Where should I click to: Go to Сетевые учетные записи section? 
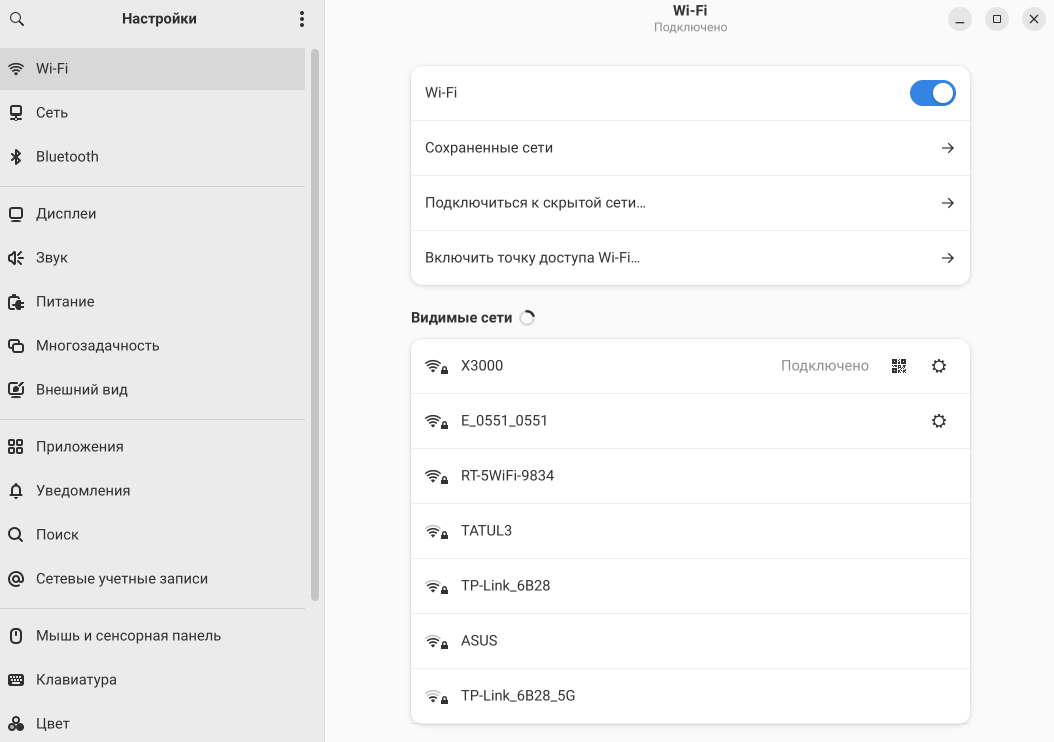click(121, 579)
